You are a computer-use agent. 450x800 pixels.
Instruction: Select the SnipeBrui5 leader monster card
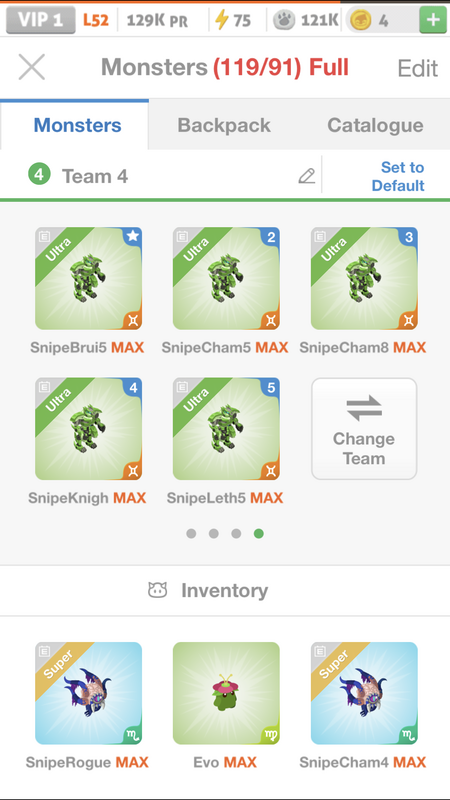pyautogui.click(x=89, y=279)
